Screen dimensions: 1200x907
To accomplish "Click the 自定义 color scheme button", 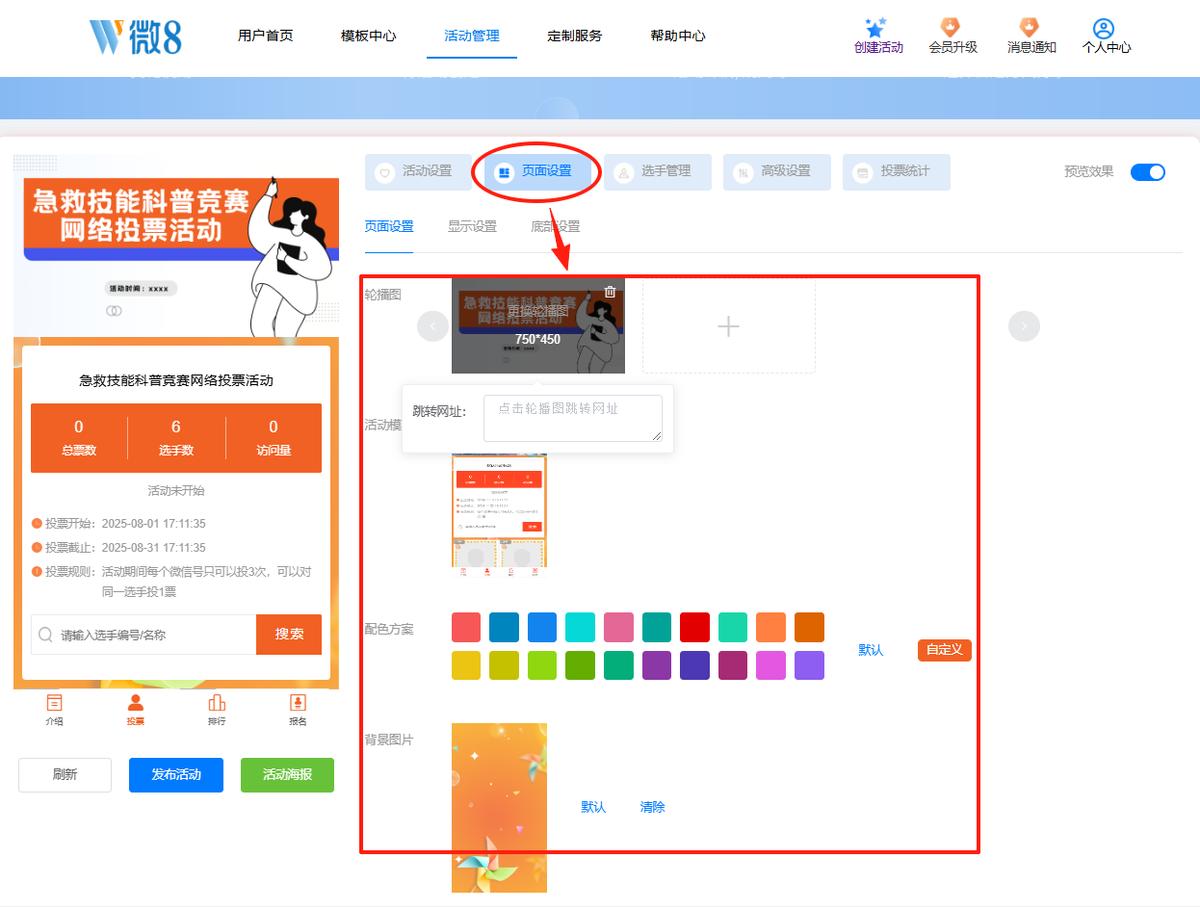I will (x=945, y=650).
